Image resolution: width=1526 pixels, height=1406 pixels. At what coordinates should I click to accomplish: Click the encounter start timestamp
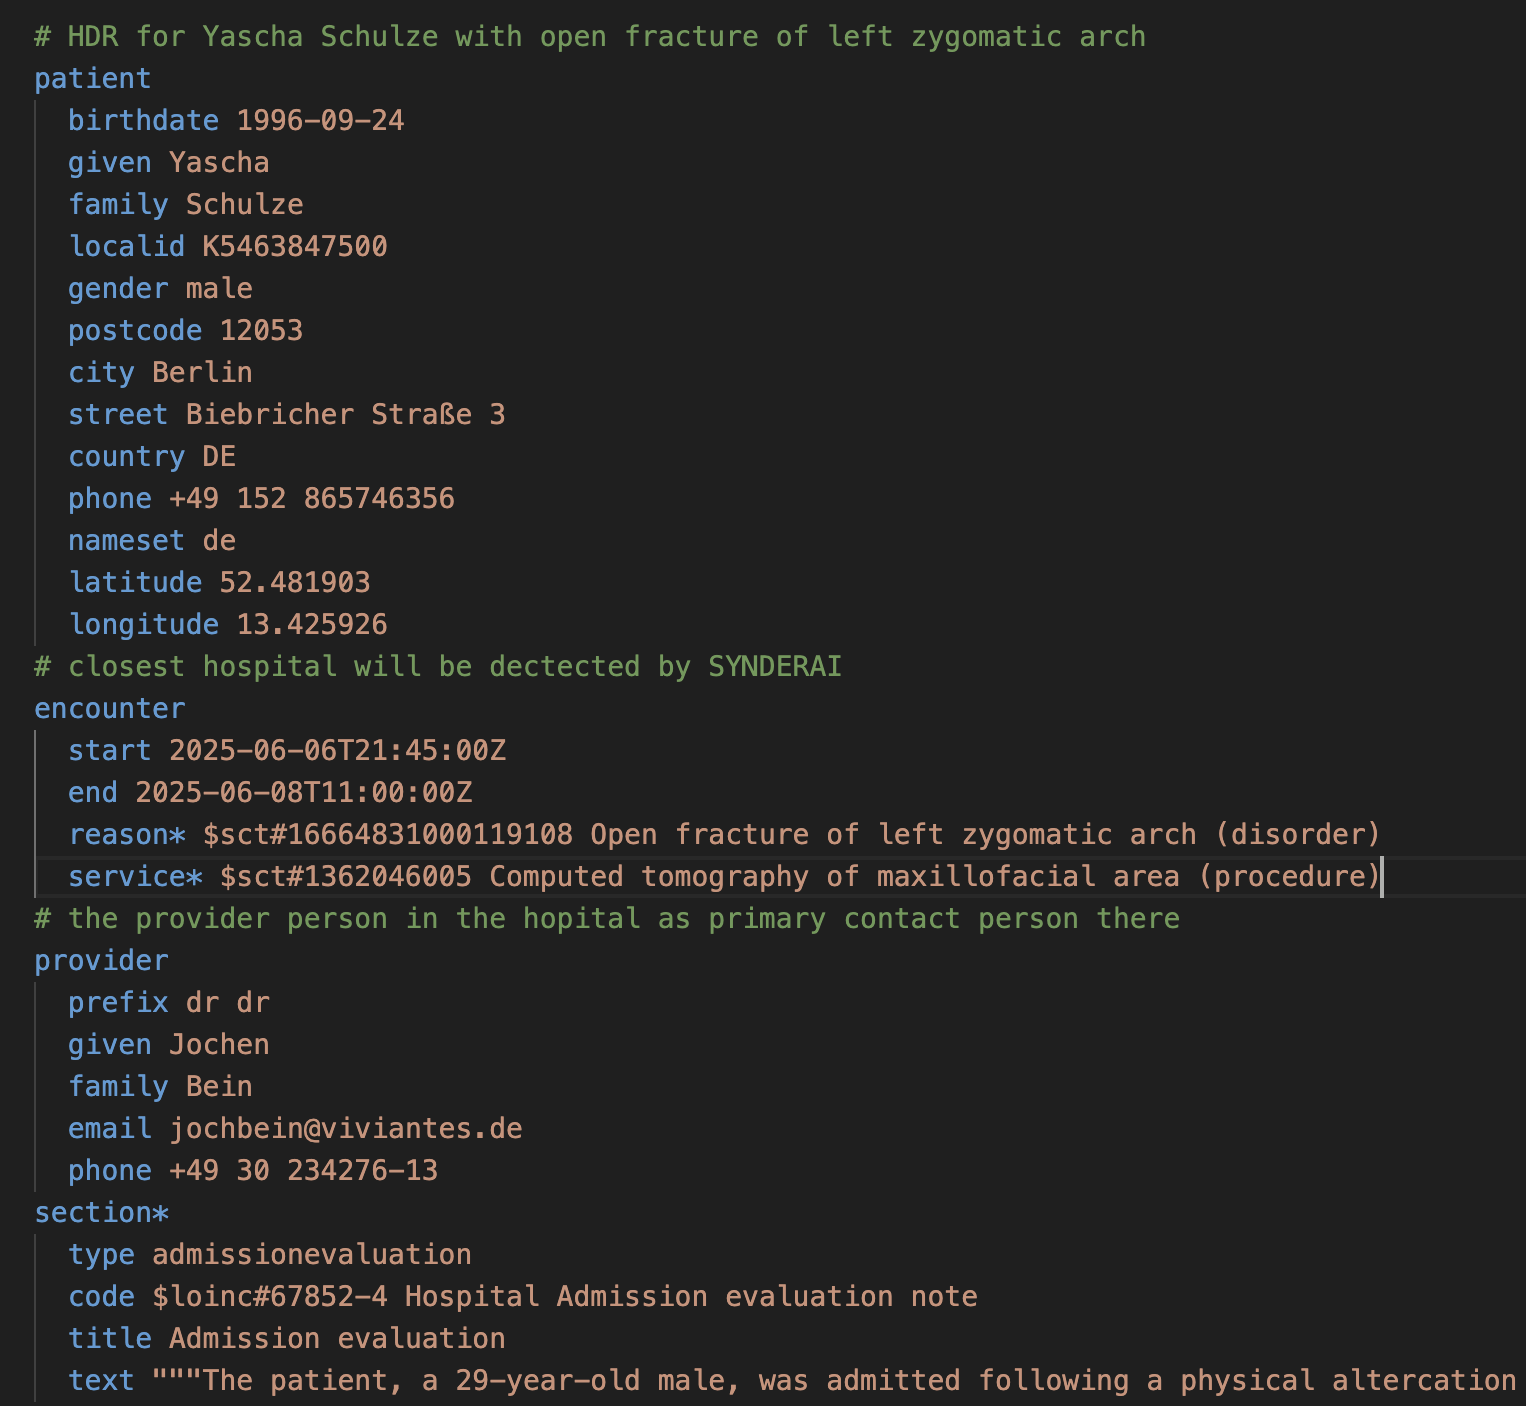click(x=337, y=751)
